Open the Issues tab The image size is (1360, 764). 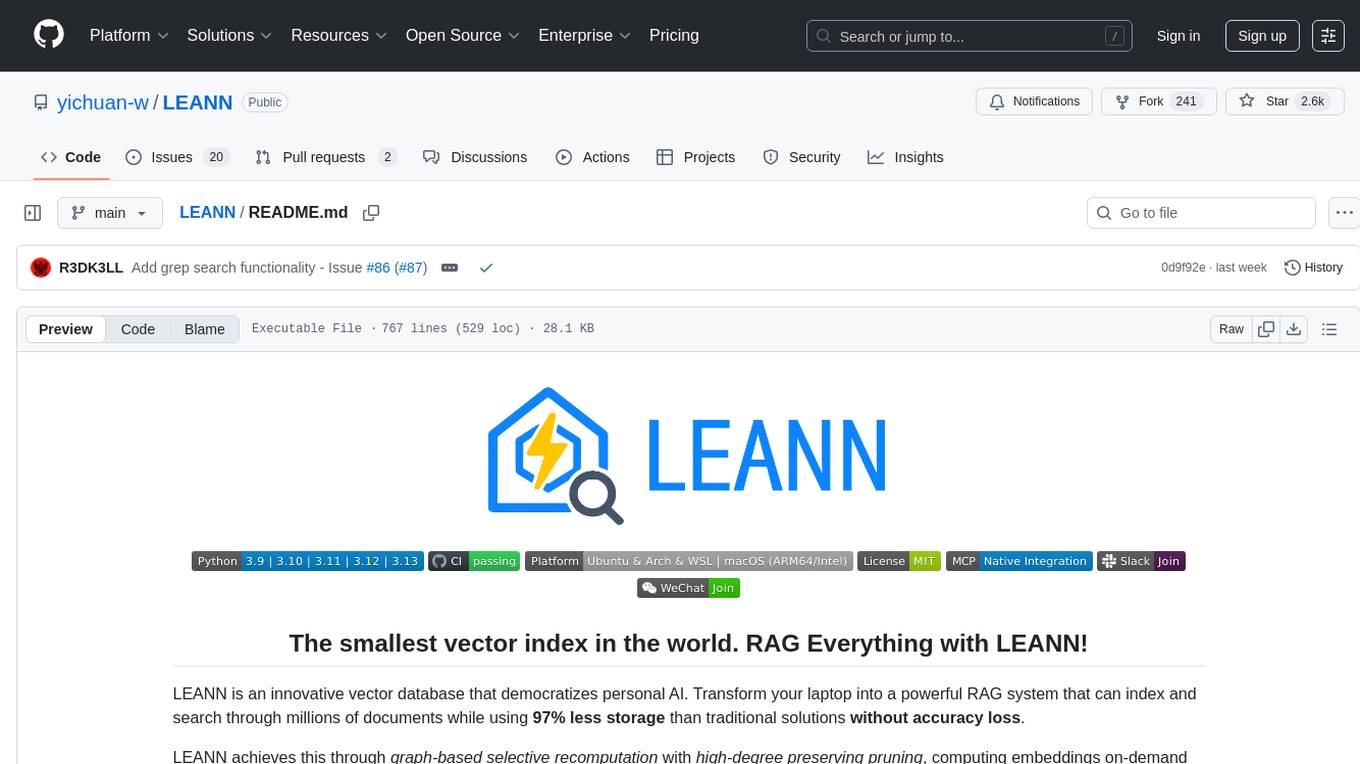point(177,157)
